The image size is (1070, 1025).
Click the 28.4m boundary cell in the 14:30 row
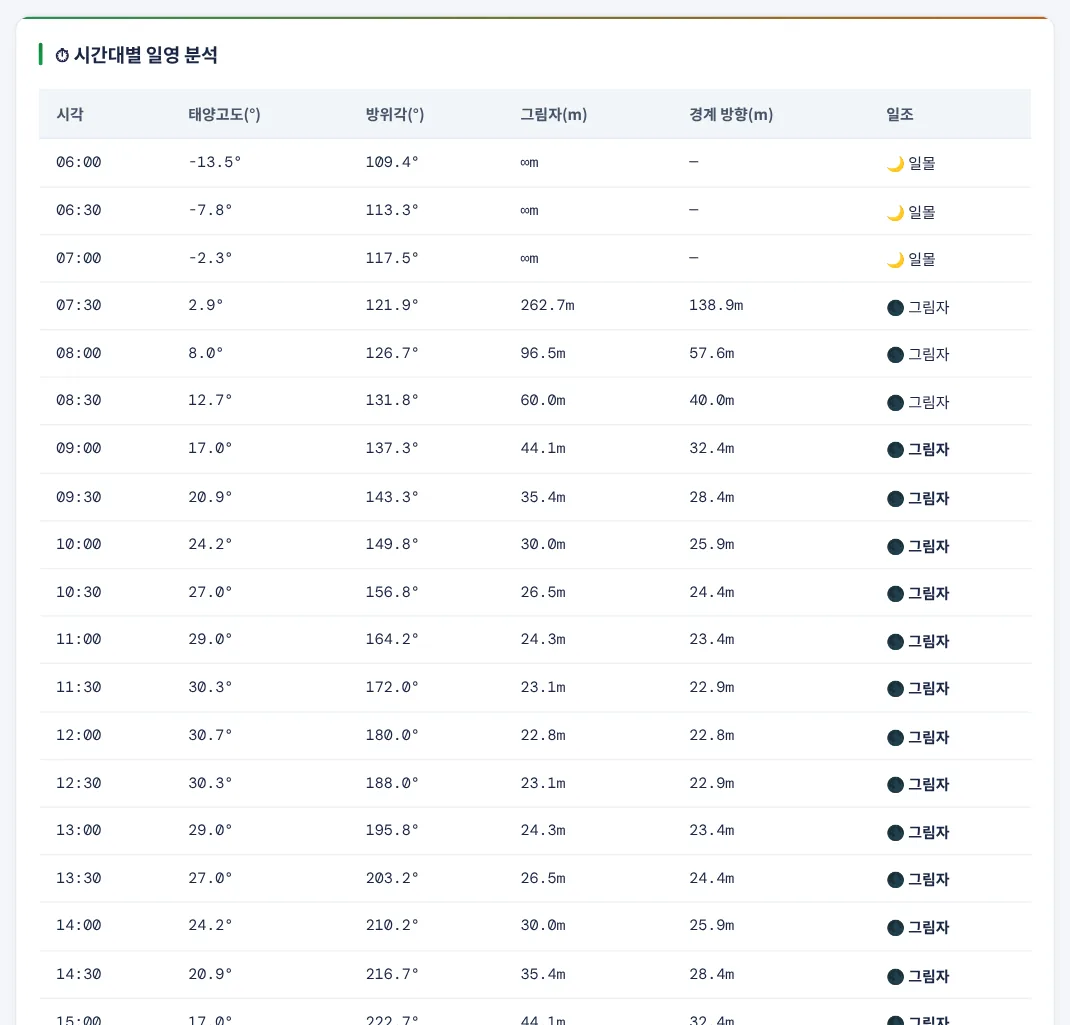point(712,974)
